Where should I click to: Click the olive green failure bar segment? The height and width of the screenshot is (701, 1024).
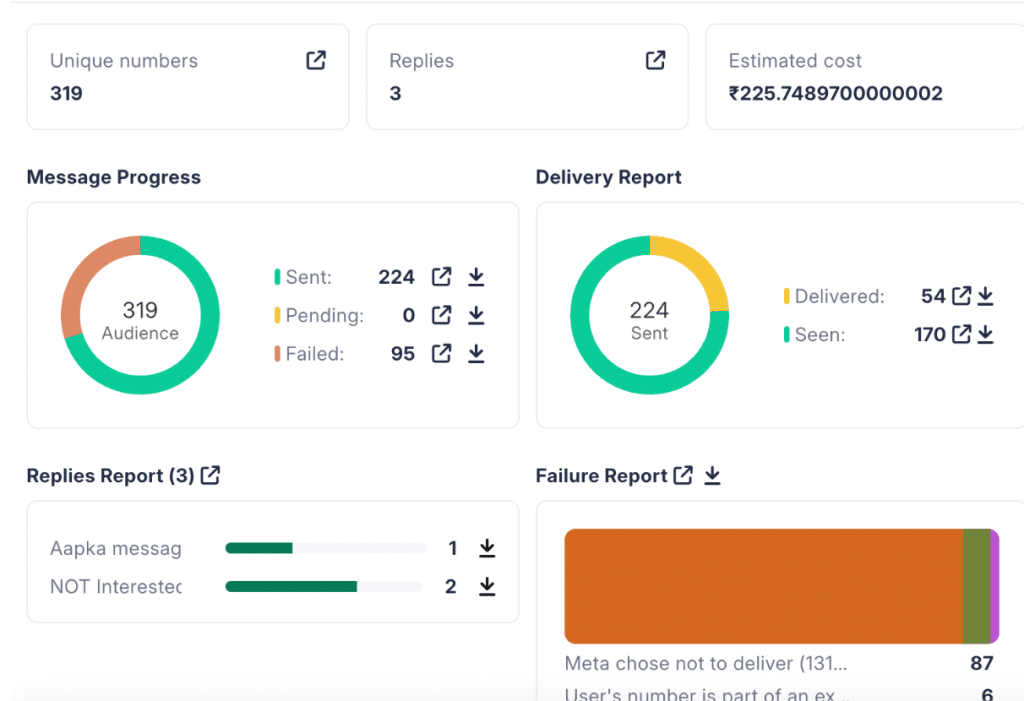(976, 586)
